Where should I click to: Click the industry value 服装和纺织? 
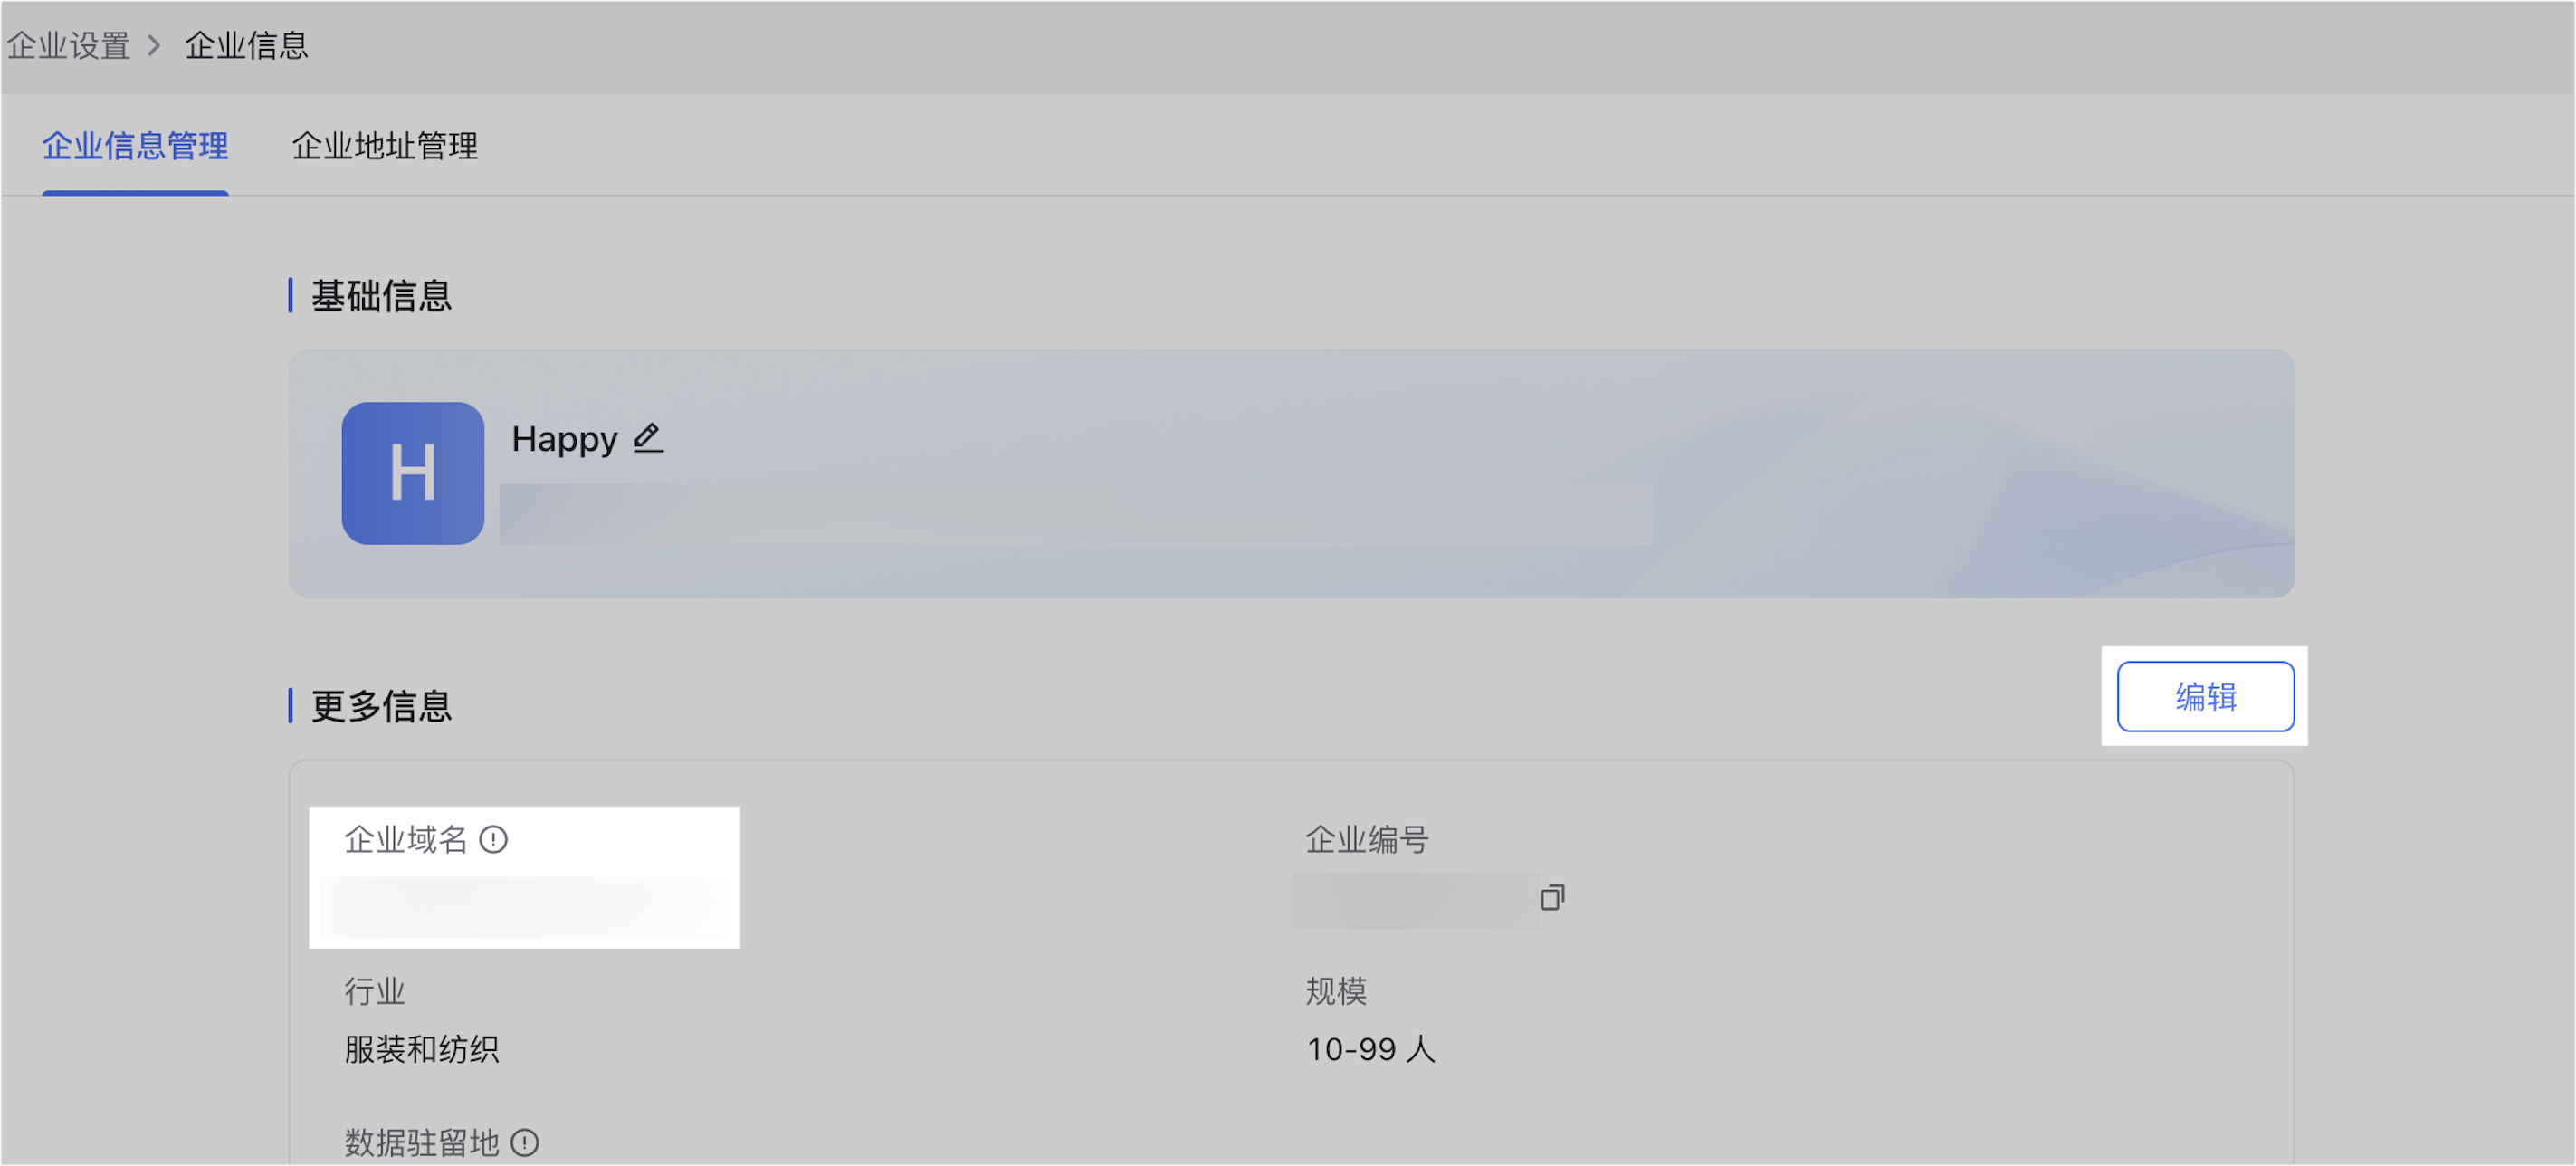click(x=421, y=1049)
